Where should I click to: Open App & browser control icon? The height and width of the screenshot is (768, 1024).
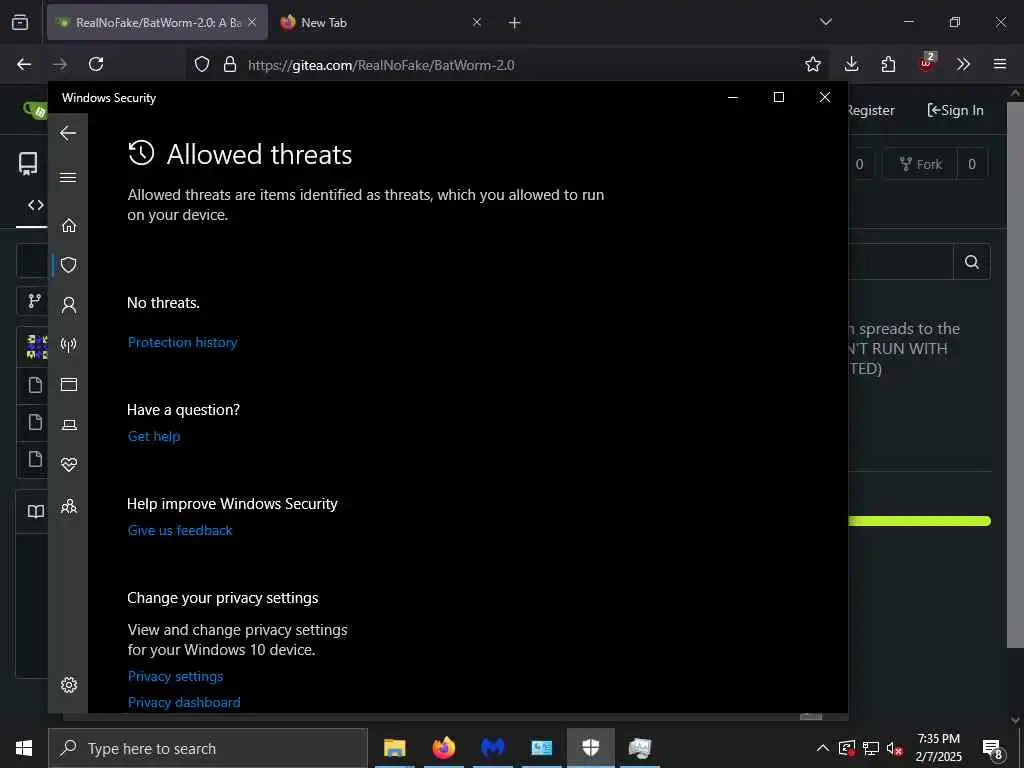[69, 385]
